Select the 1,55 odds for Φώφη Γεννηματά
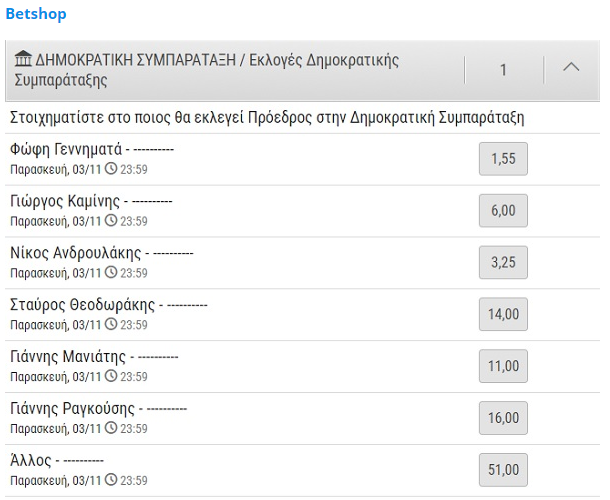Screen dimensions: 610x500 point(503,159)
